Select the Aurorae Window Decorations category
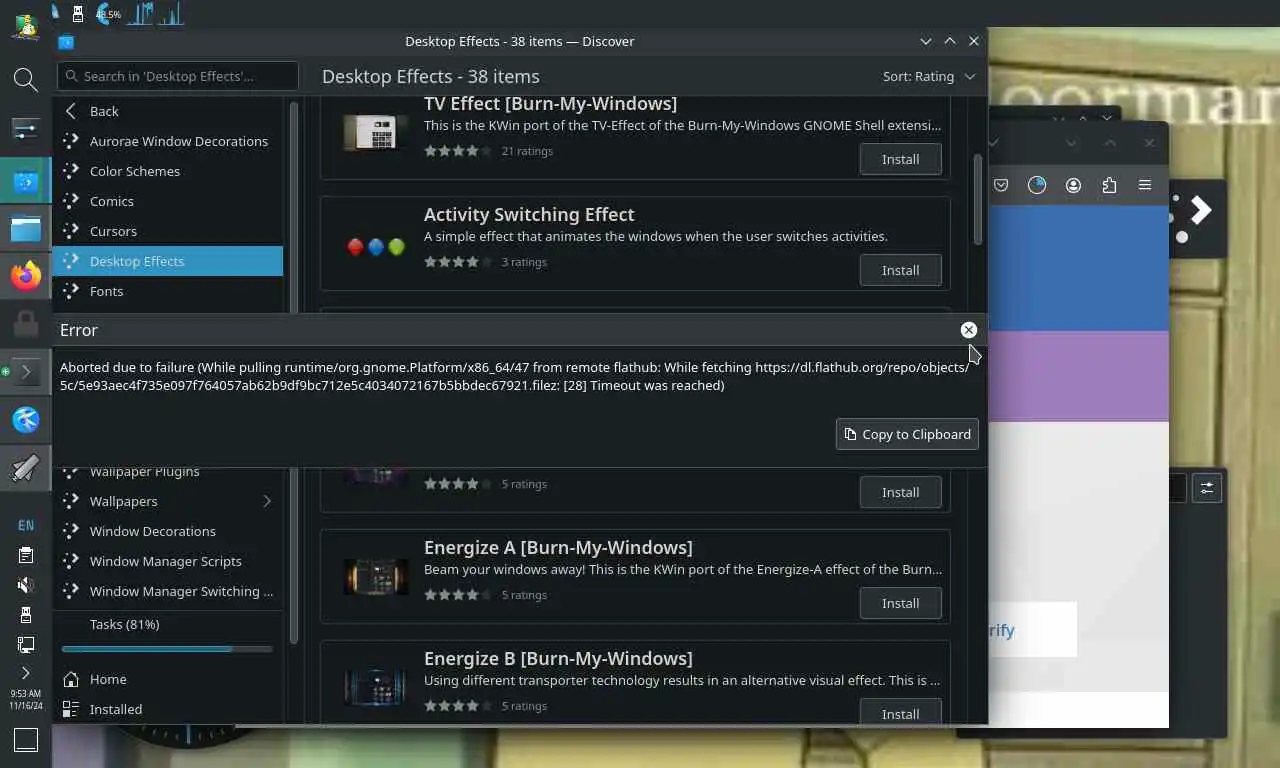Image resolution: width=1280 pixels, height=768 pixels. [x=167, y=141]
